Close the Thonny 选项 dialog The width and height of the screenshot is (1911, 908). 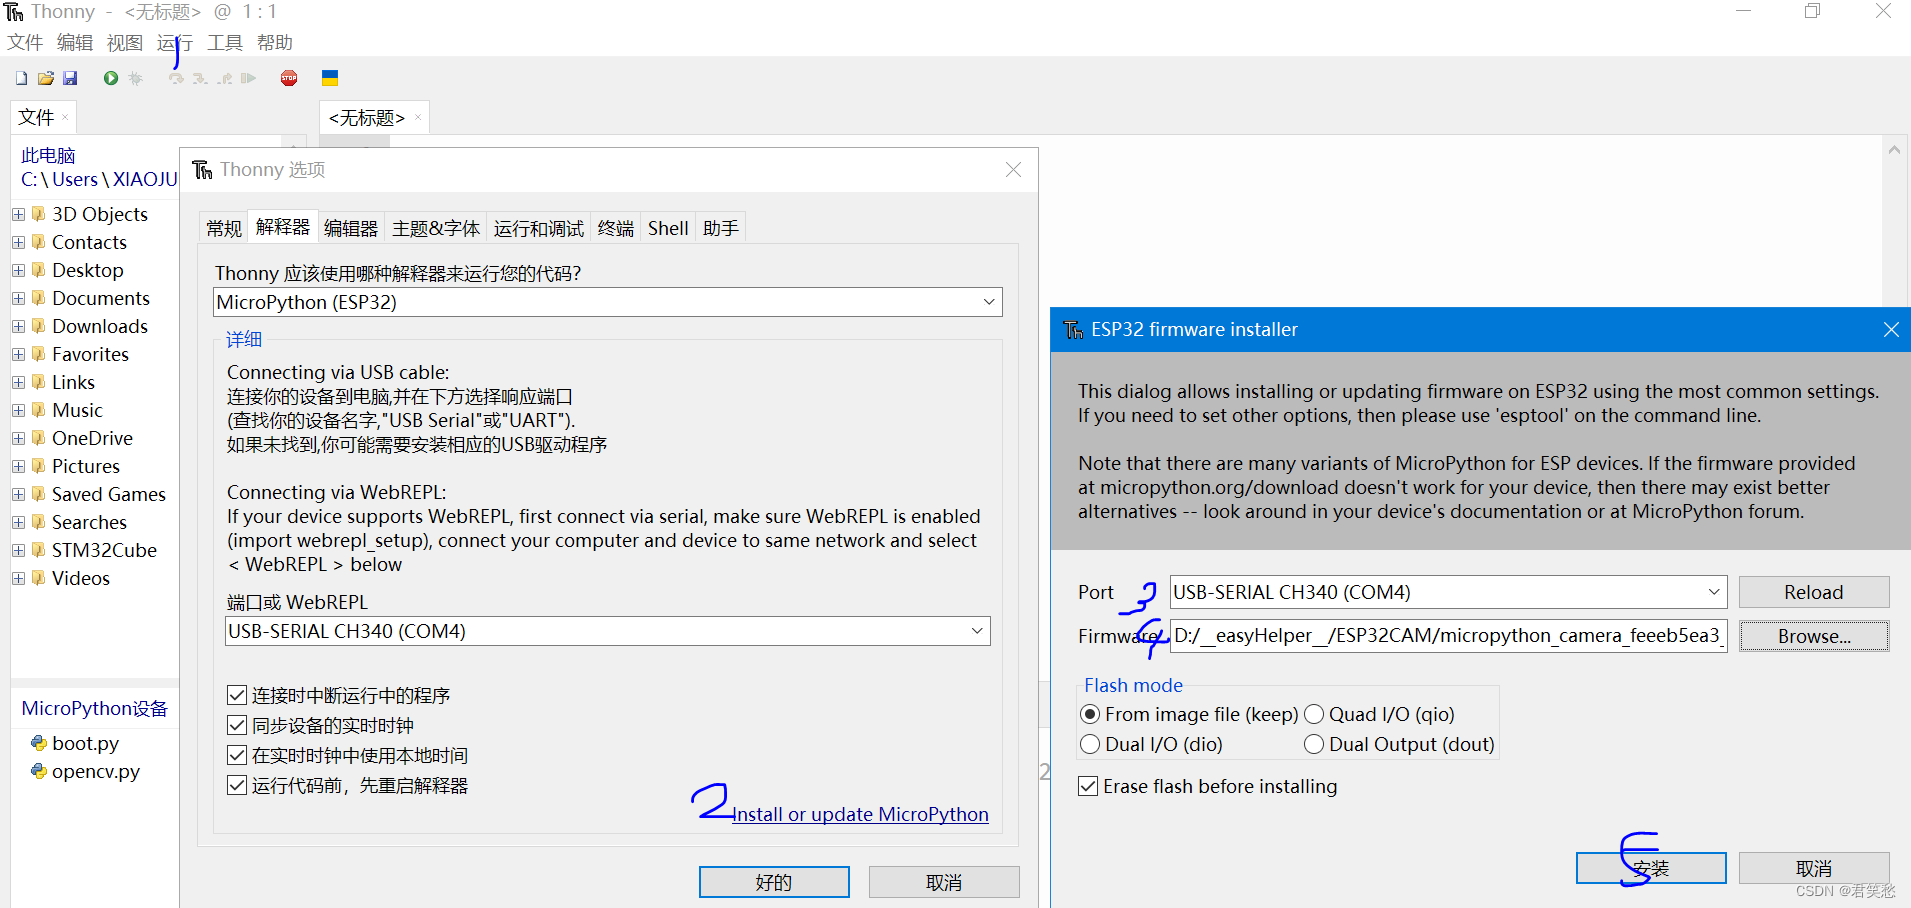[x=1013, y=170]
